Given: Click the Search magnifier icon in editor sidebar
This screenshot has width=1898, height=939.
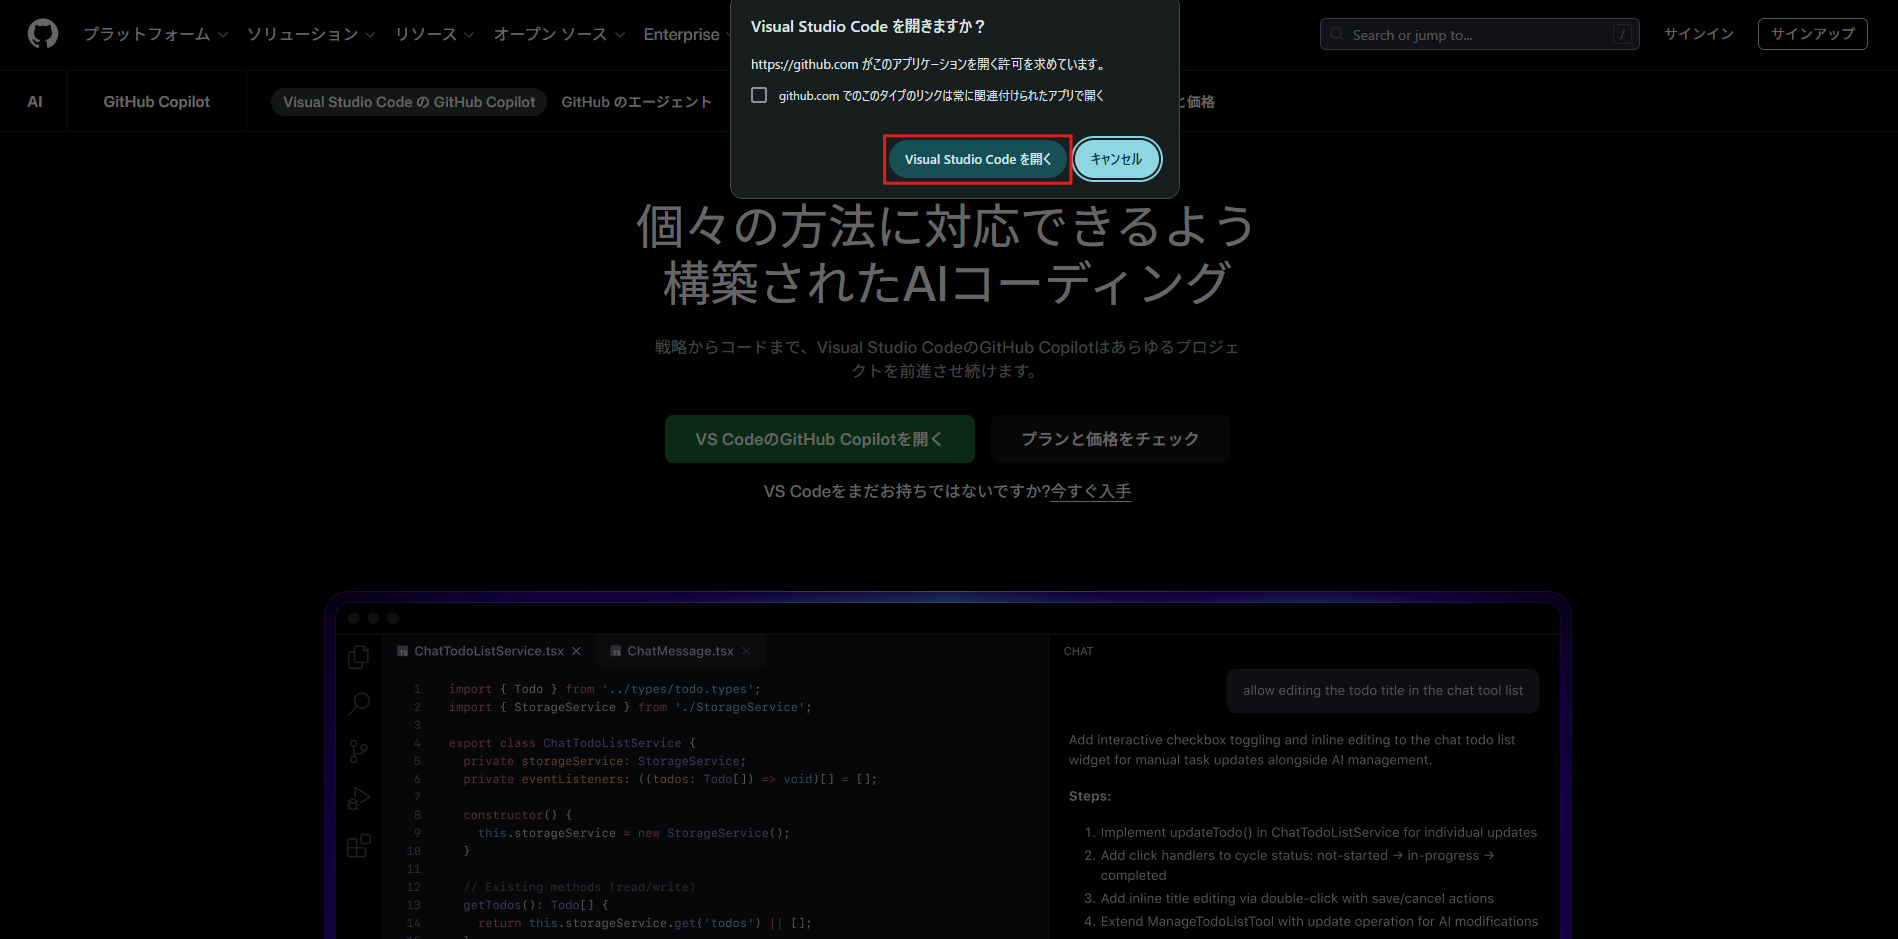Looking at the screenshot, I should (358, 704).
